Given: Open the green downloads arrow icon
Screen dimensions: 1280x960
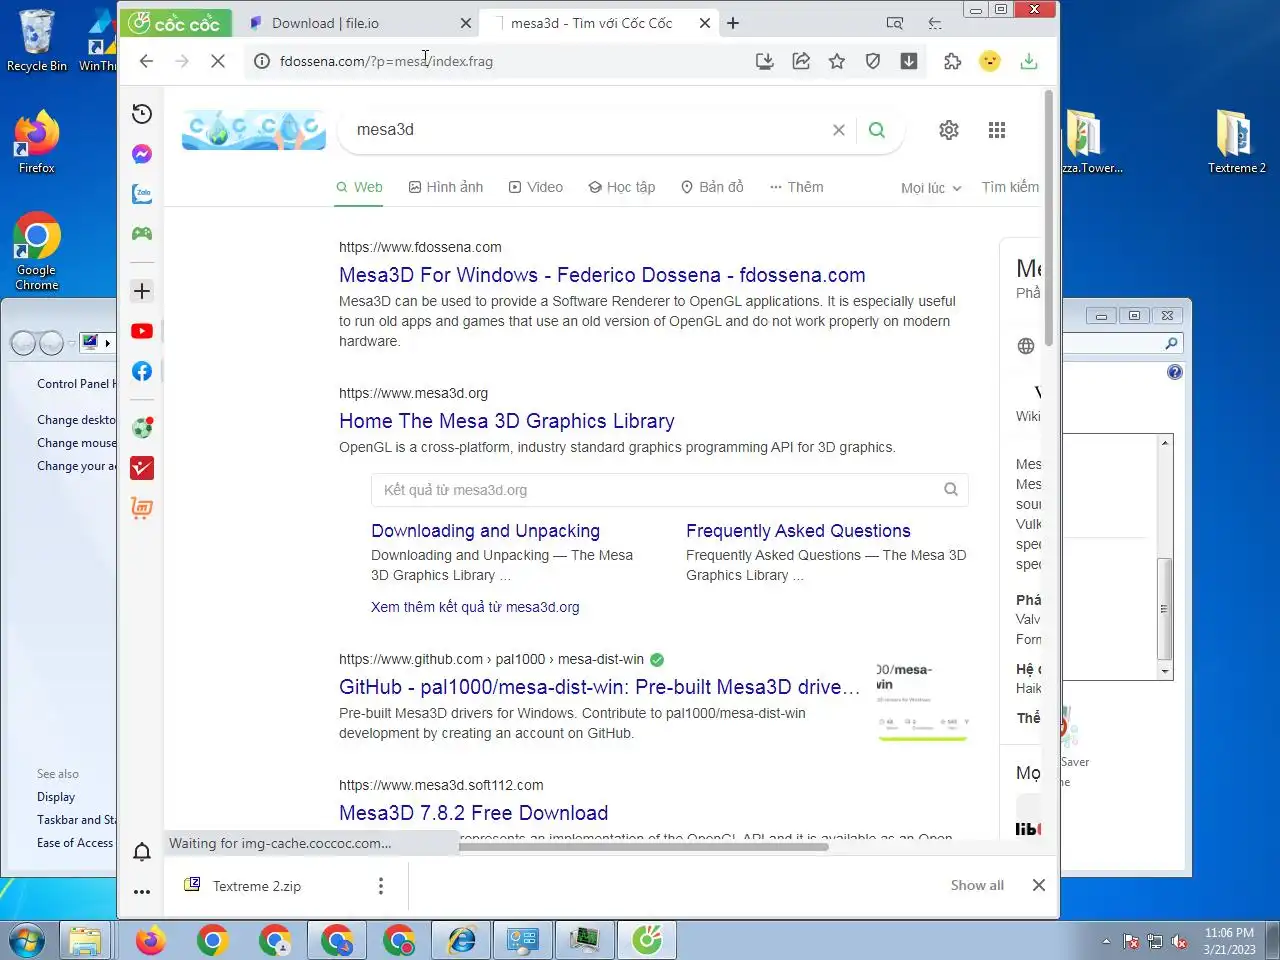Looking at the screenshot, I should 1028,61.
